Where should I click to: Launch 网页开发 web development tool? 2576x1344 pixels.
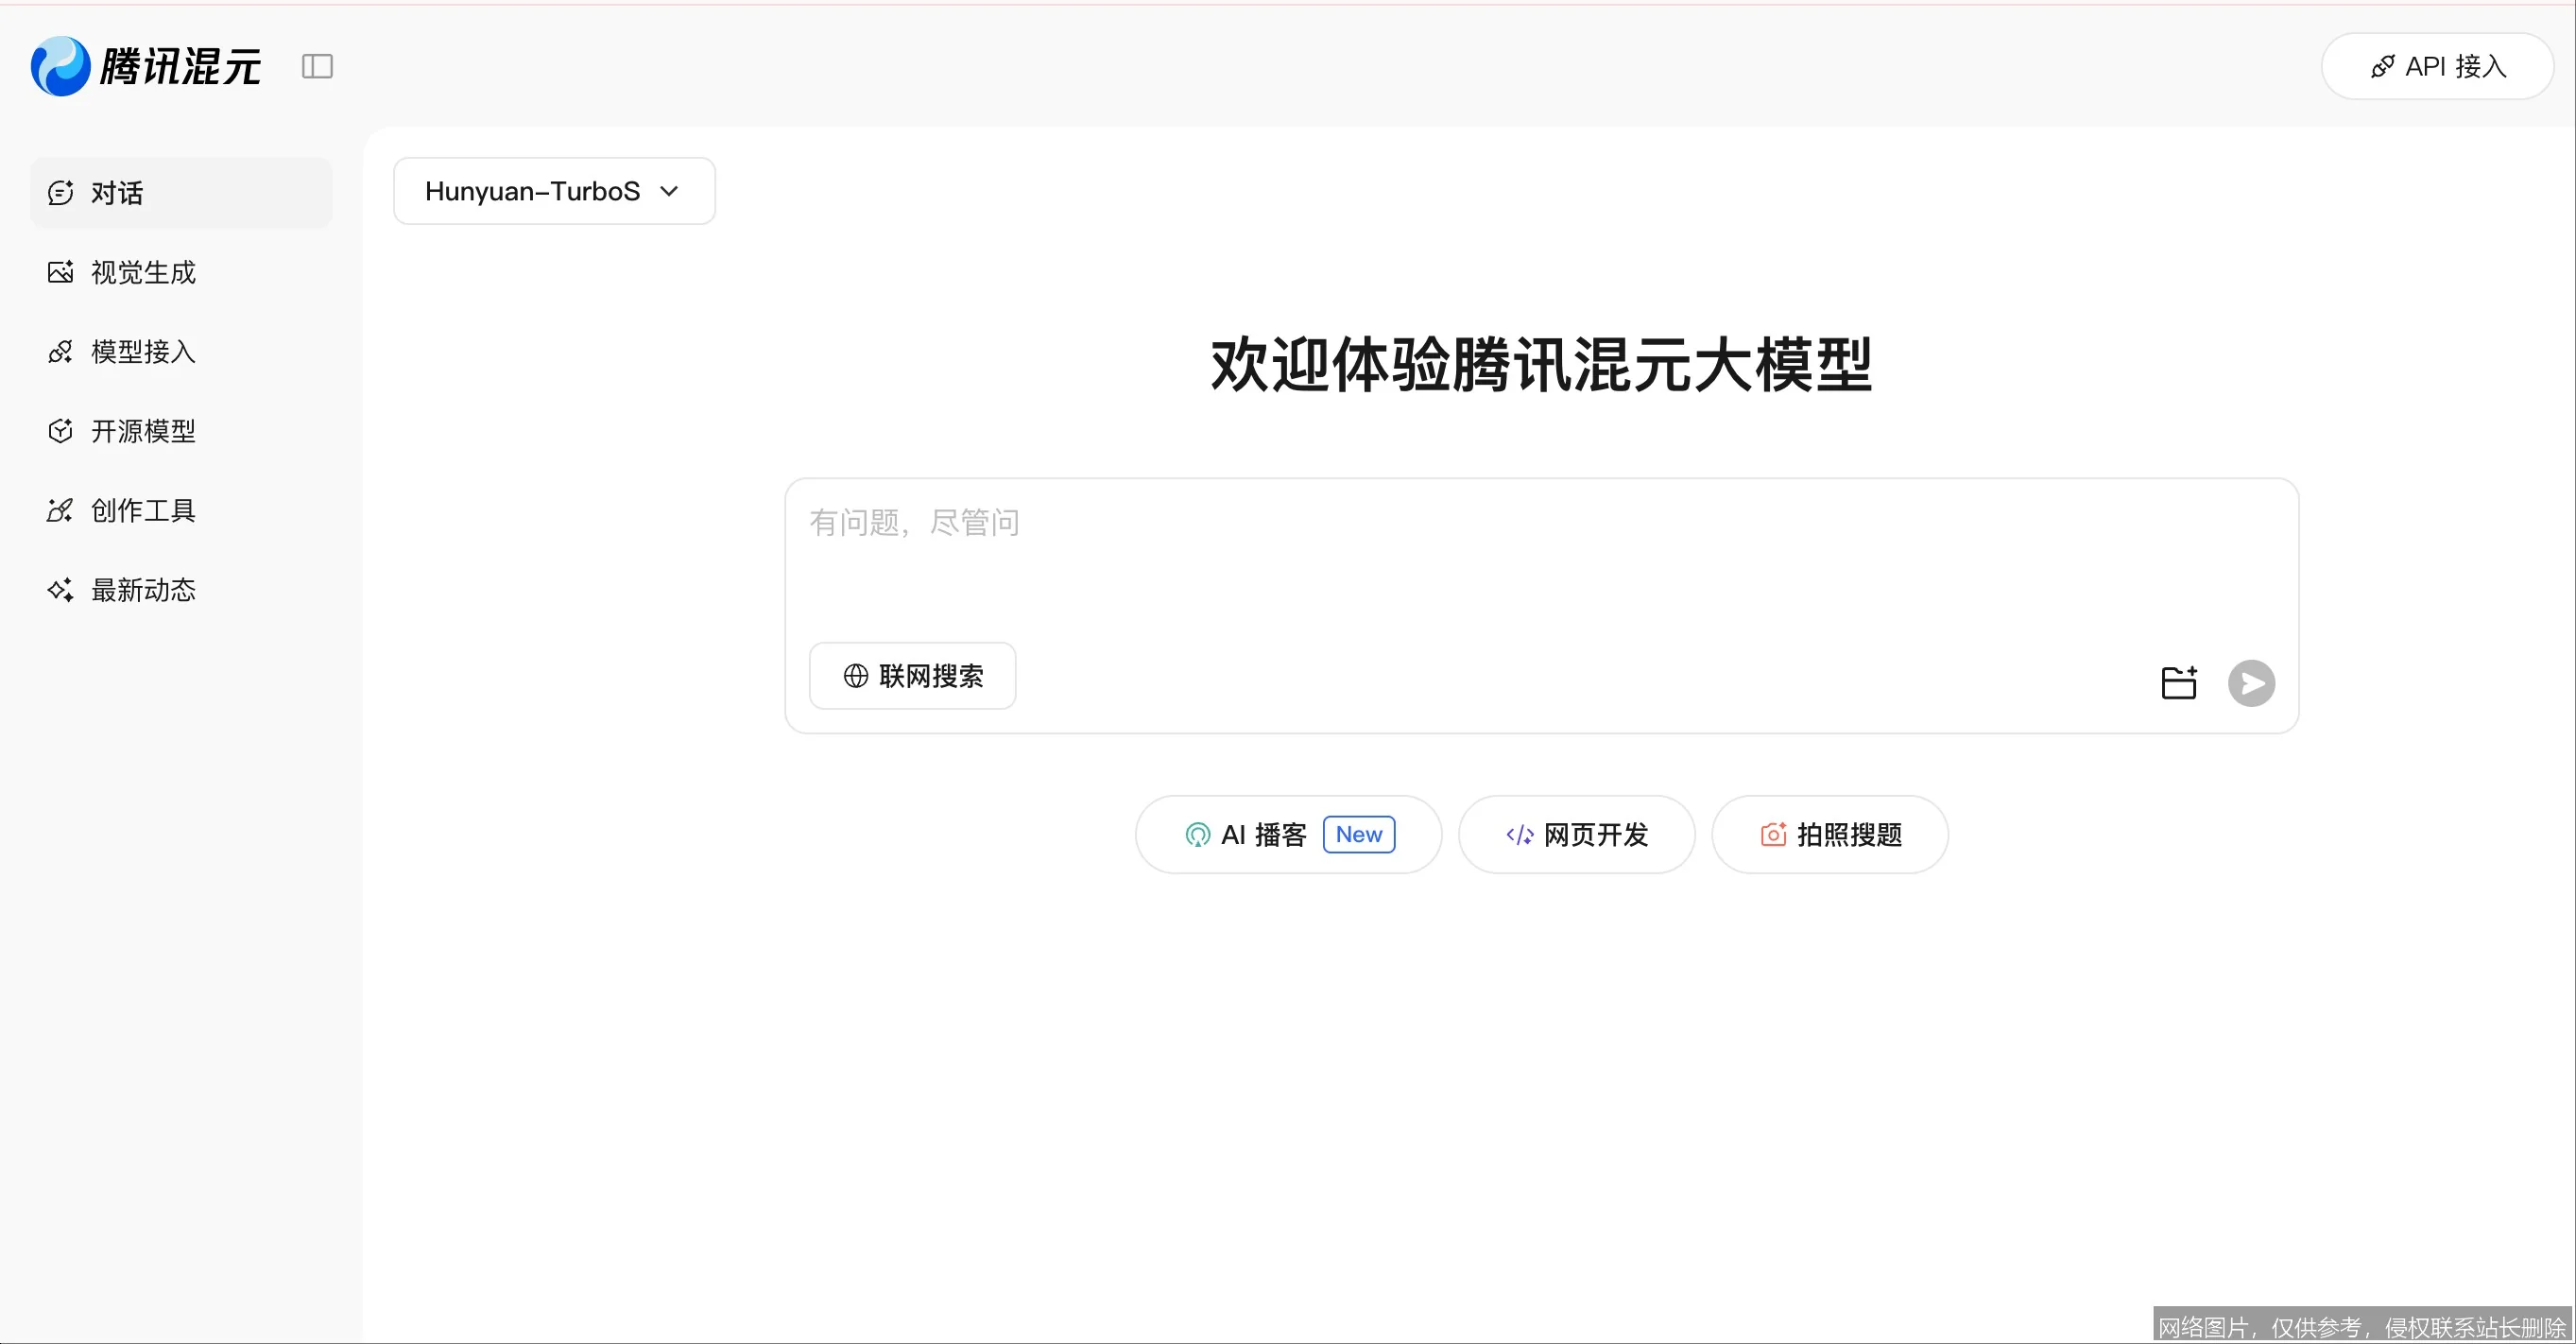tap(1576, 834)
